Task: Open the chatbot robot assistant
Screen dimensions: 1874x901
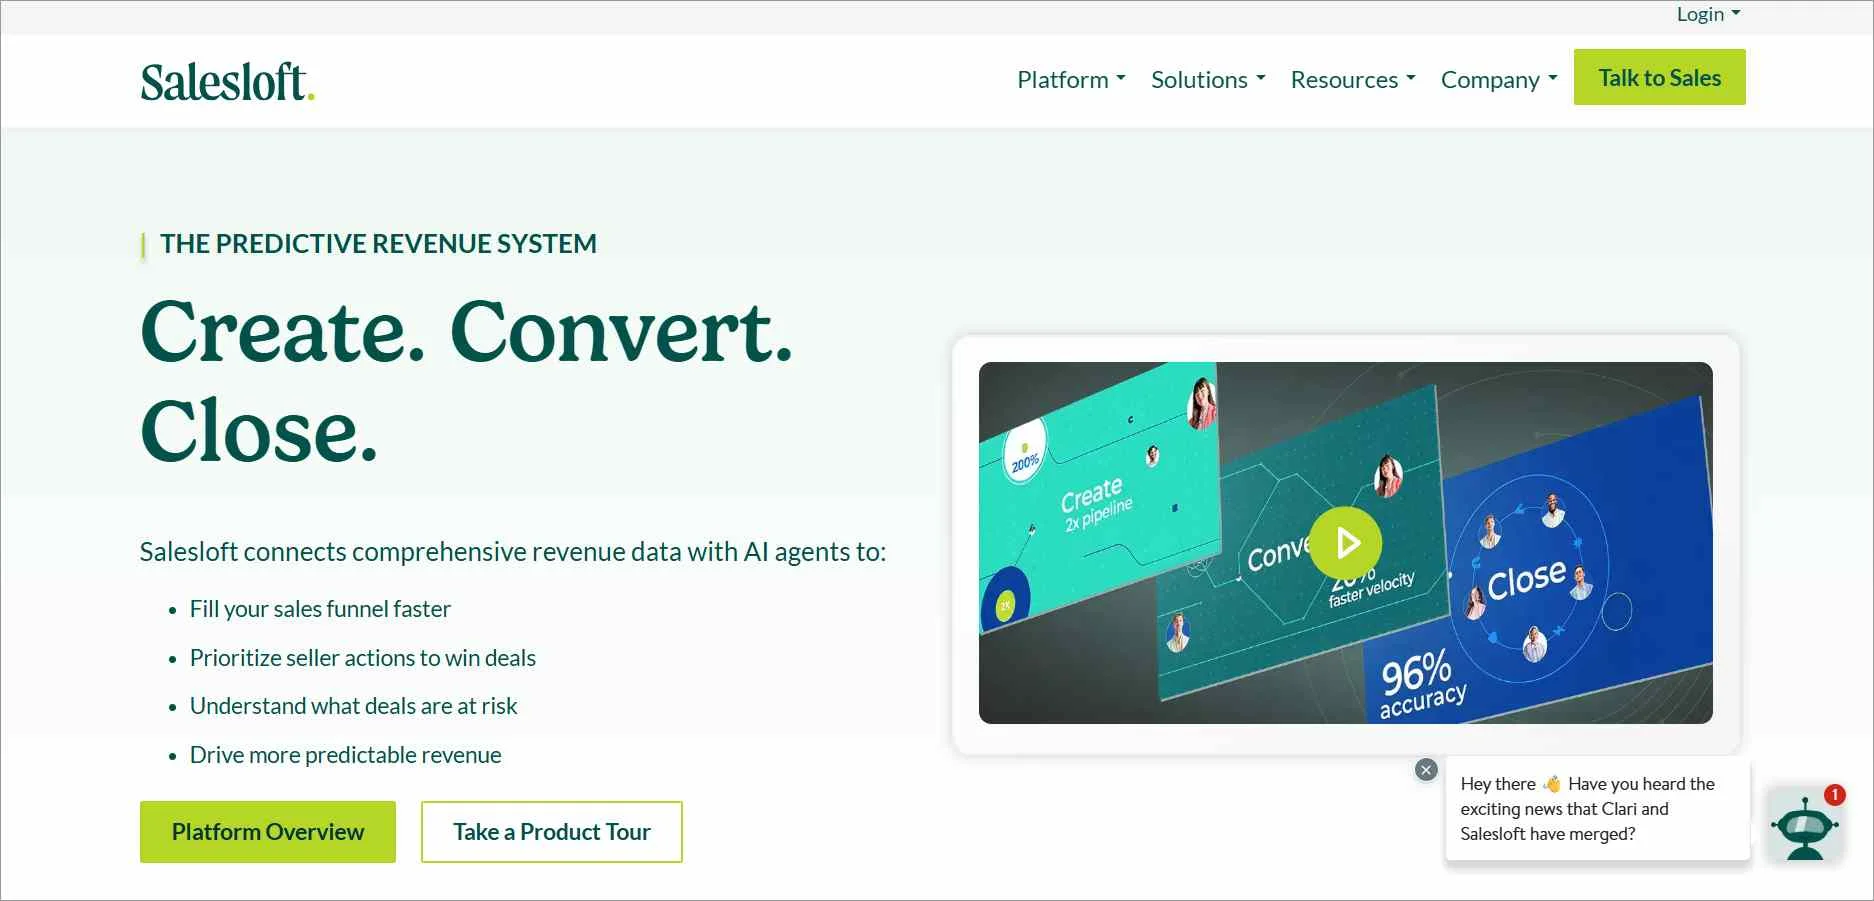Action: pyautogui.click(x=1806, y=828)
